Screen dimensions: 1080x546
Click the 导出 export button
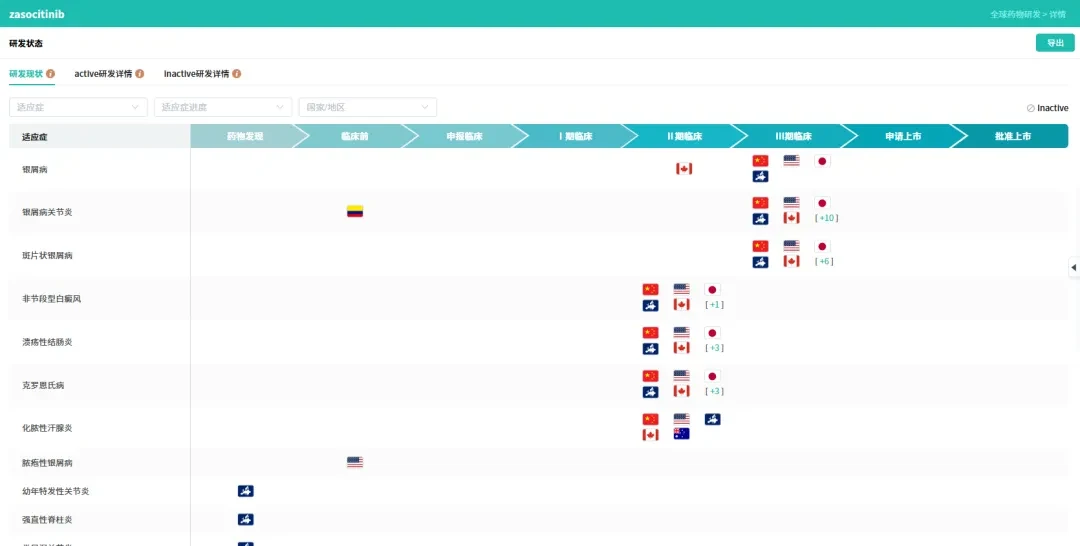[x=1055, y=43]
